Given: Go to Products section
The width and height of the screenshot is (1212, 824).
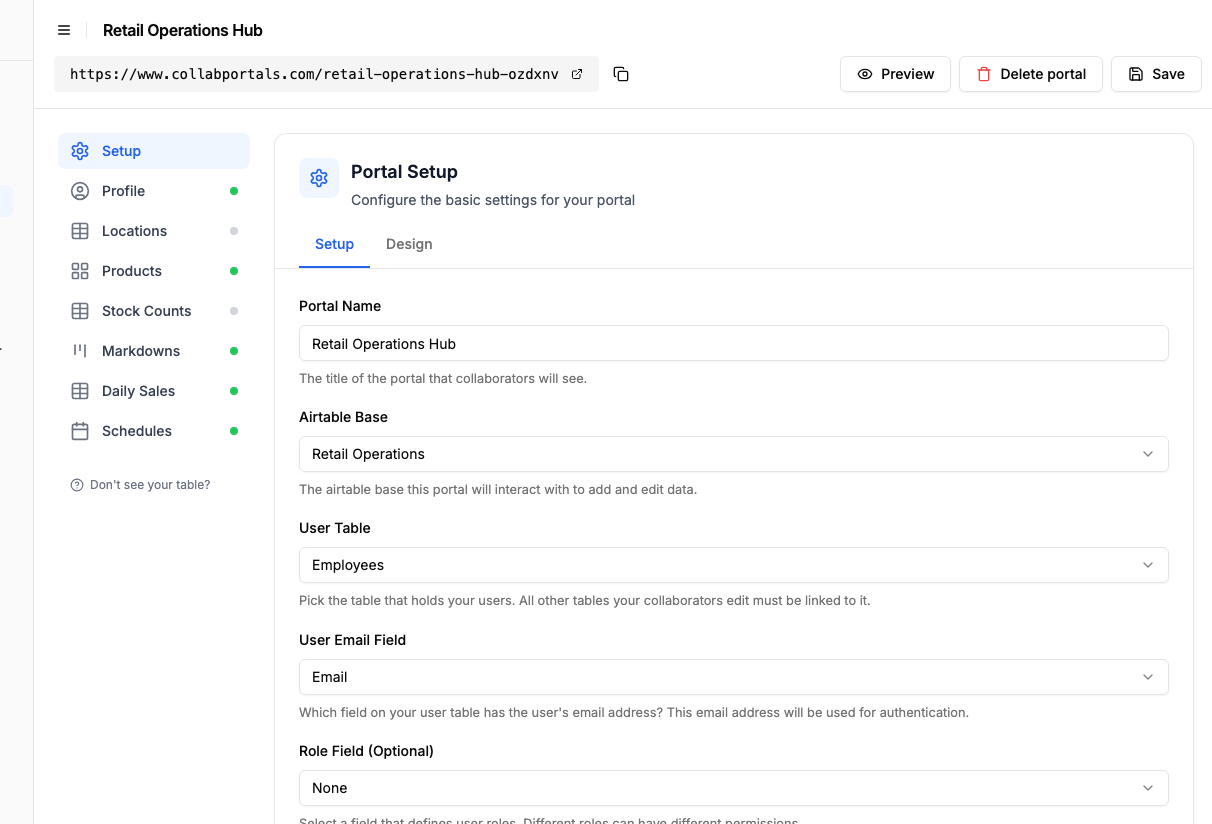Looking at the screenshot, I should pos(154,271).
